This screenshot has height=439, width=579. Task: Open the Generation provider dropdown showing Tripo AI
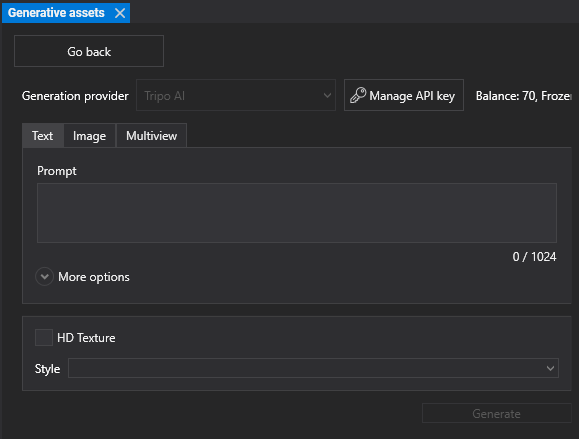click(x=236, y=95)
